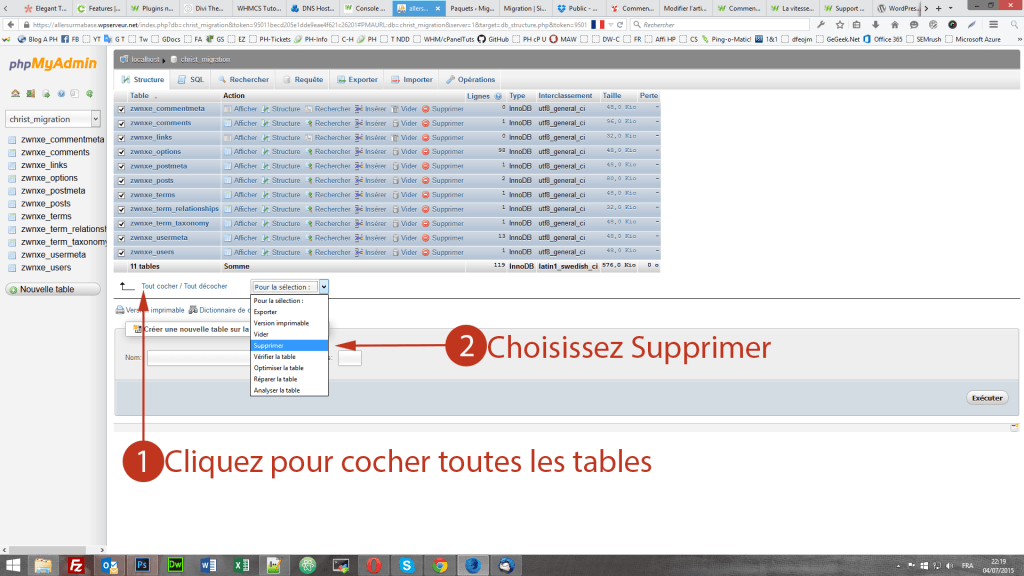Uncheck the zwnxe_usermeta table checkbox
Viewport: 1024px width, 576px height.
tap(121, 238)
